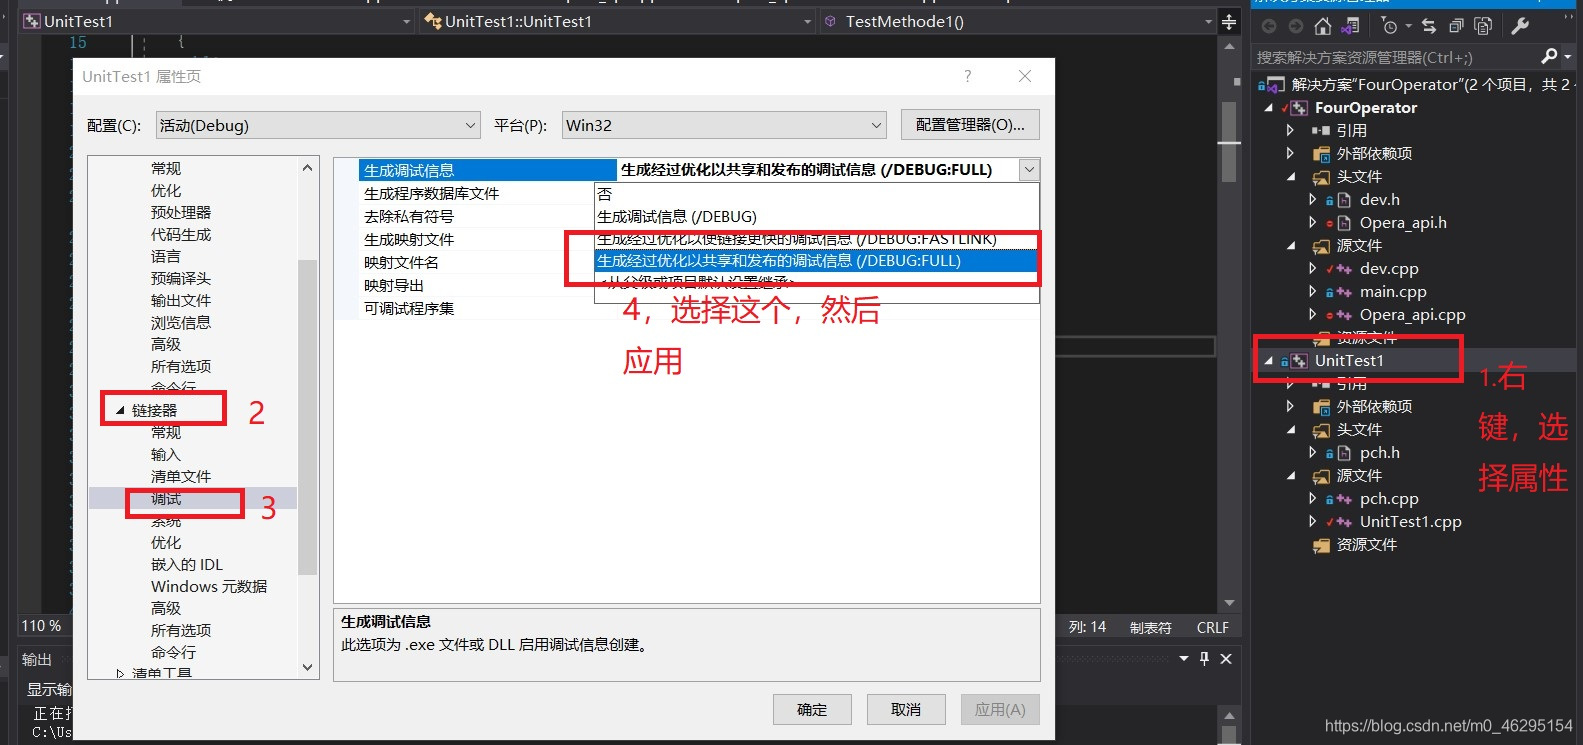Expand the pch.cpp node arrow
The width and height of the screenshot is (1583, 745).
[1313, 499]
